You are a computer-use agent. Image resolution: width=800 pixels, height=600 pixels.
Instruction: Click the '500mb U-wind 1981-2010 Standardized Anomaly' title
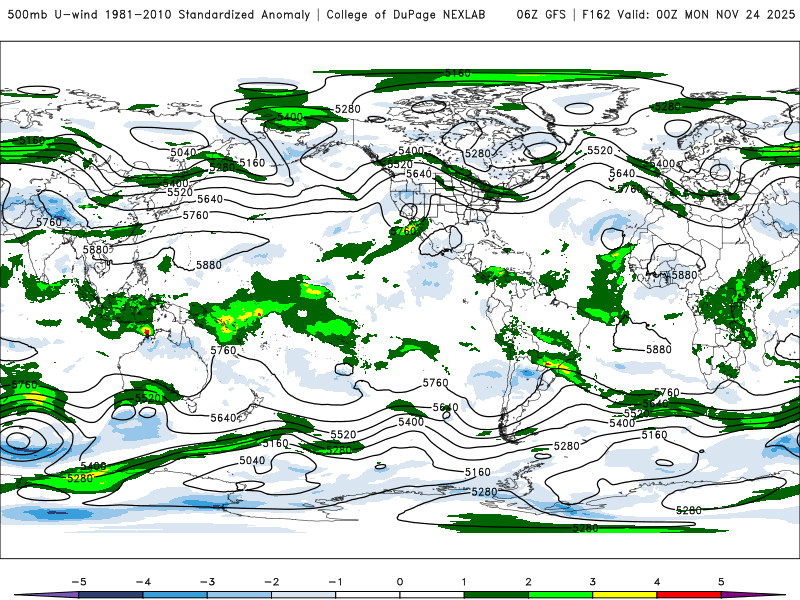point(159,15)
